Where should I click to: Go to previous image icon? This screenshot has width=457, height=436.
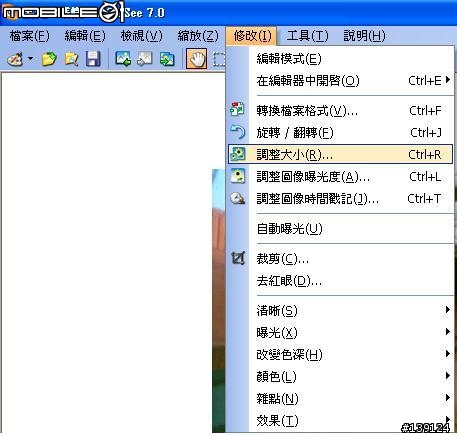point(123,59)
